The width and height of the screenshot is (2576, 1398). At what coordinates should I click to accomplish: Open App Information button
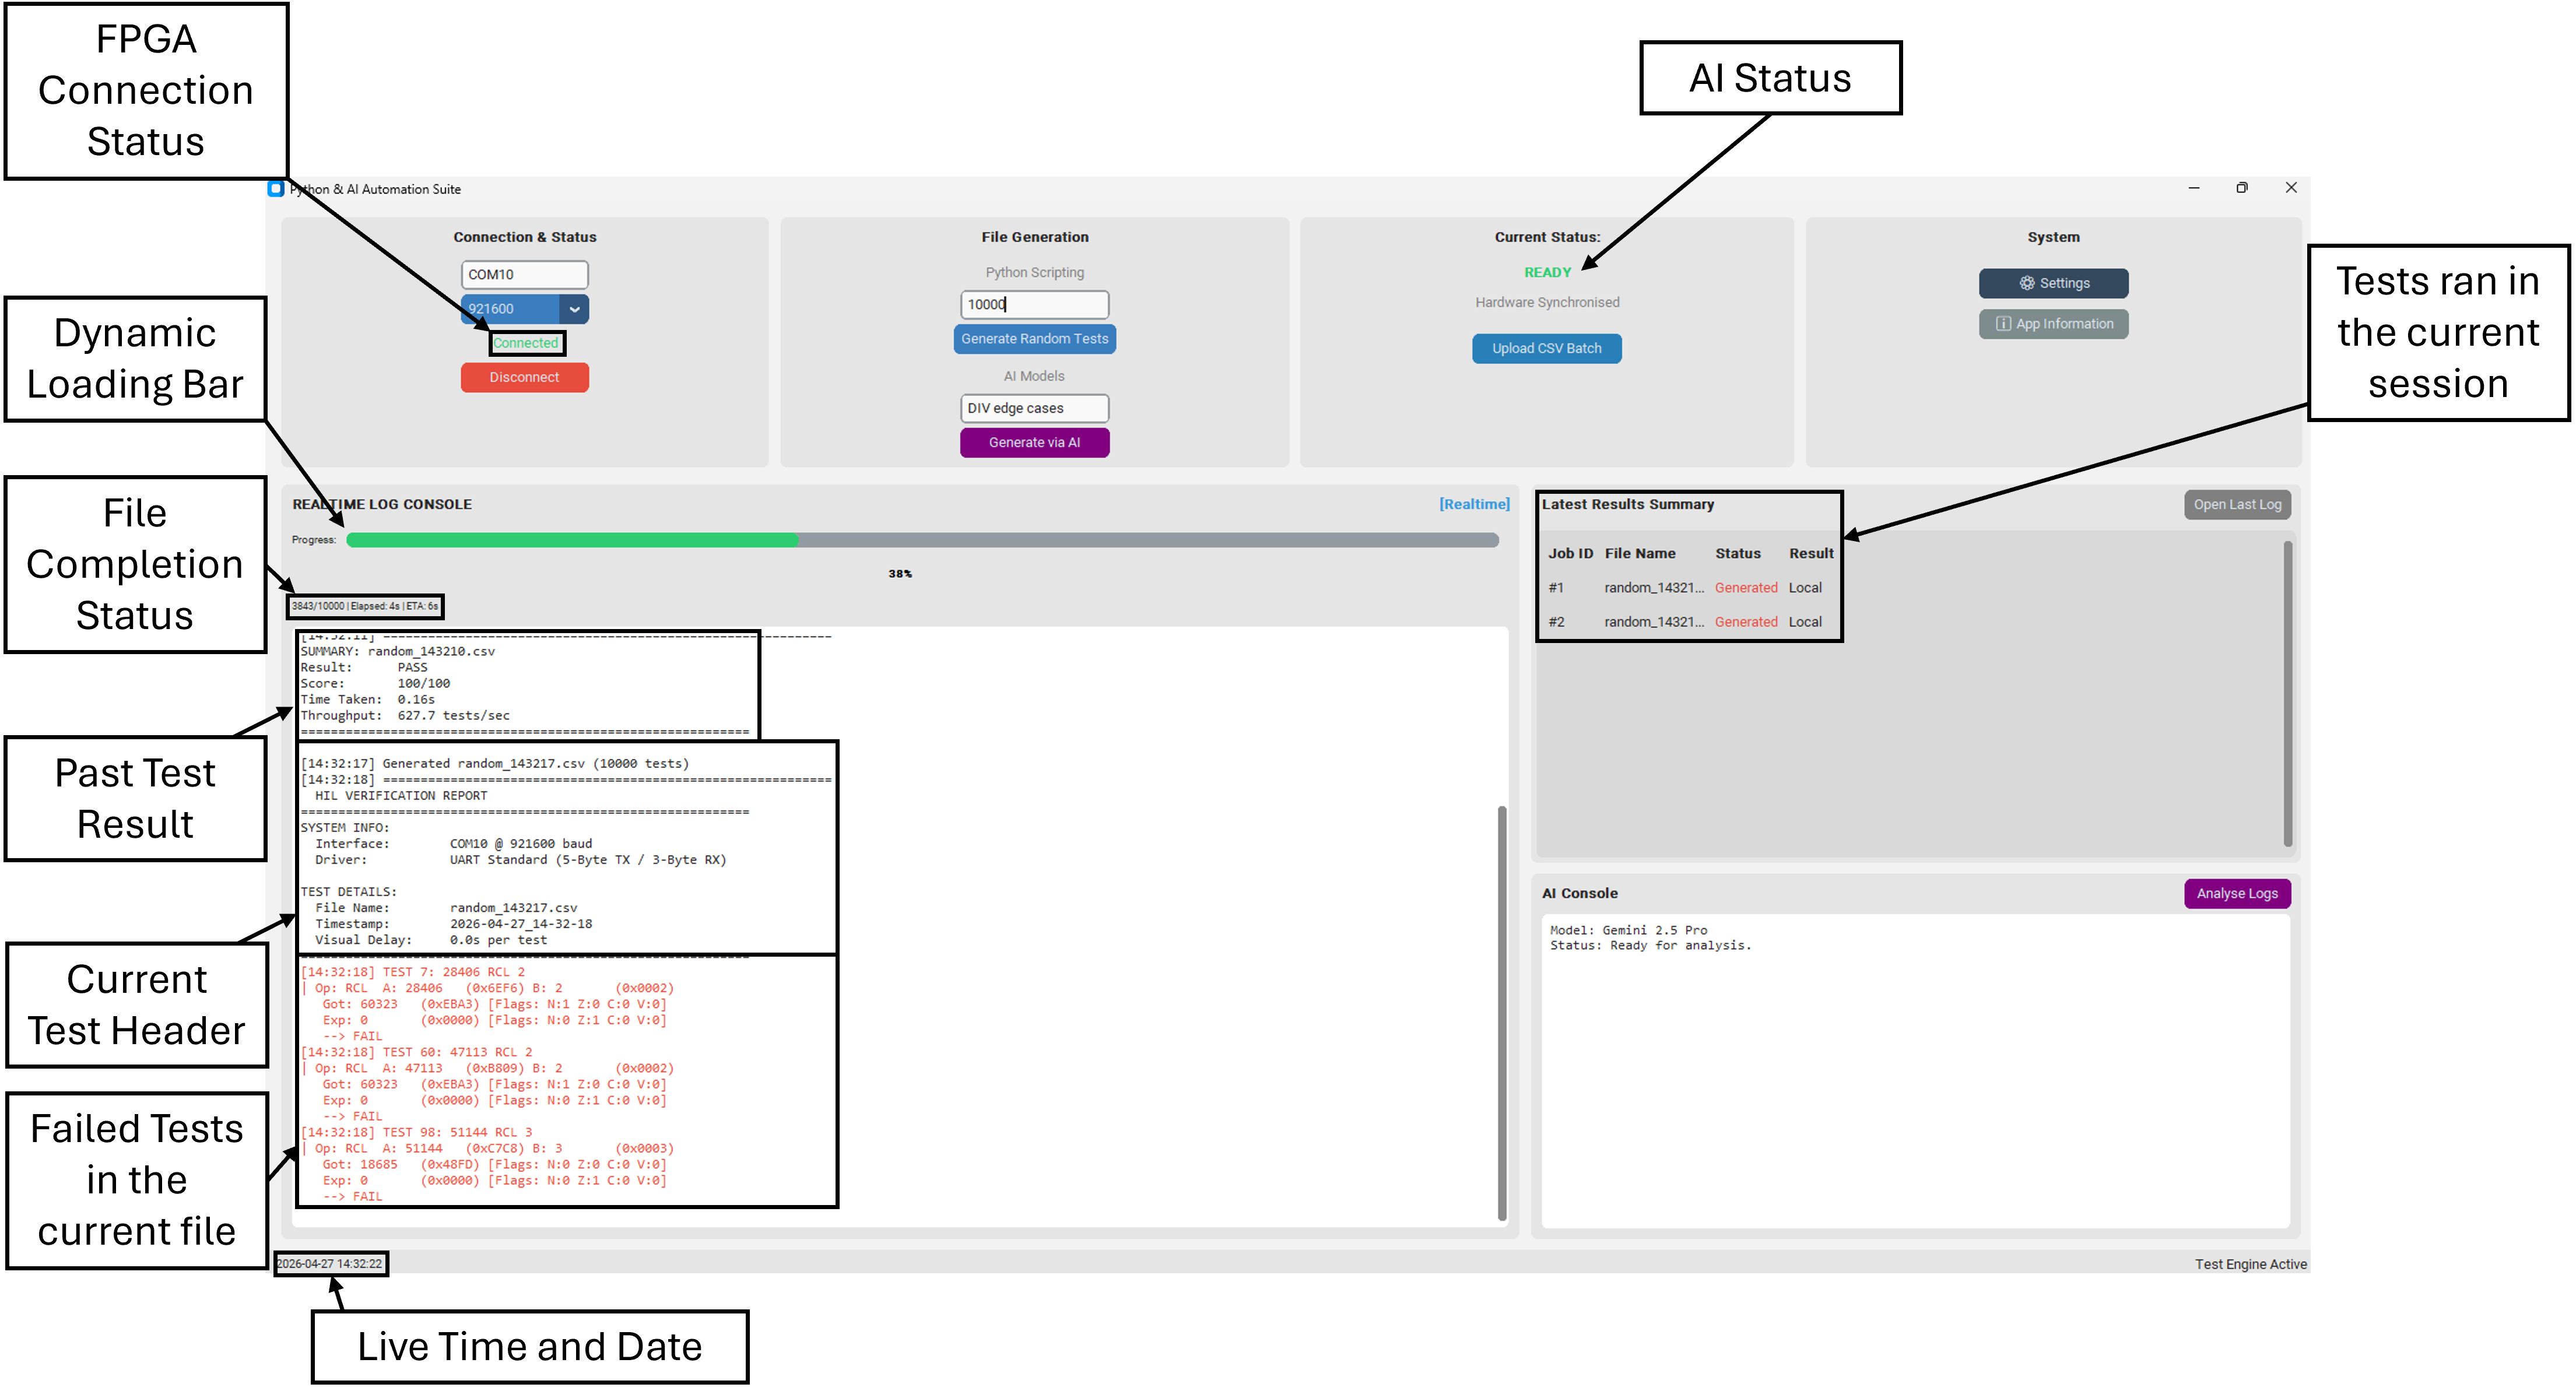(2053, 324)
